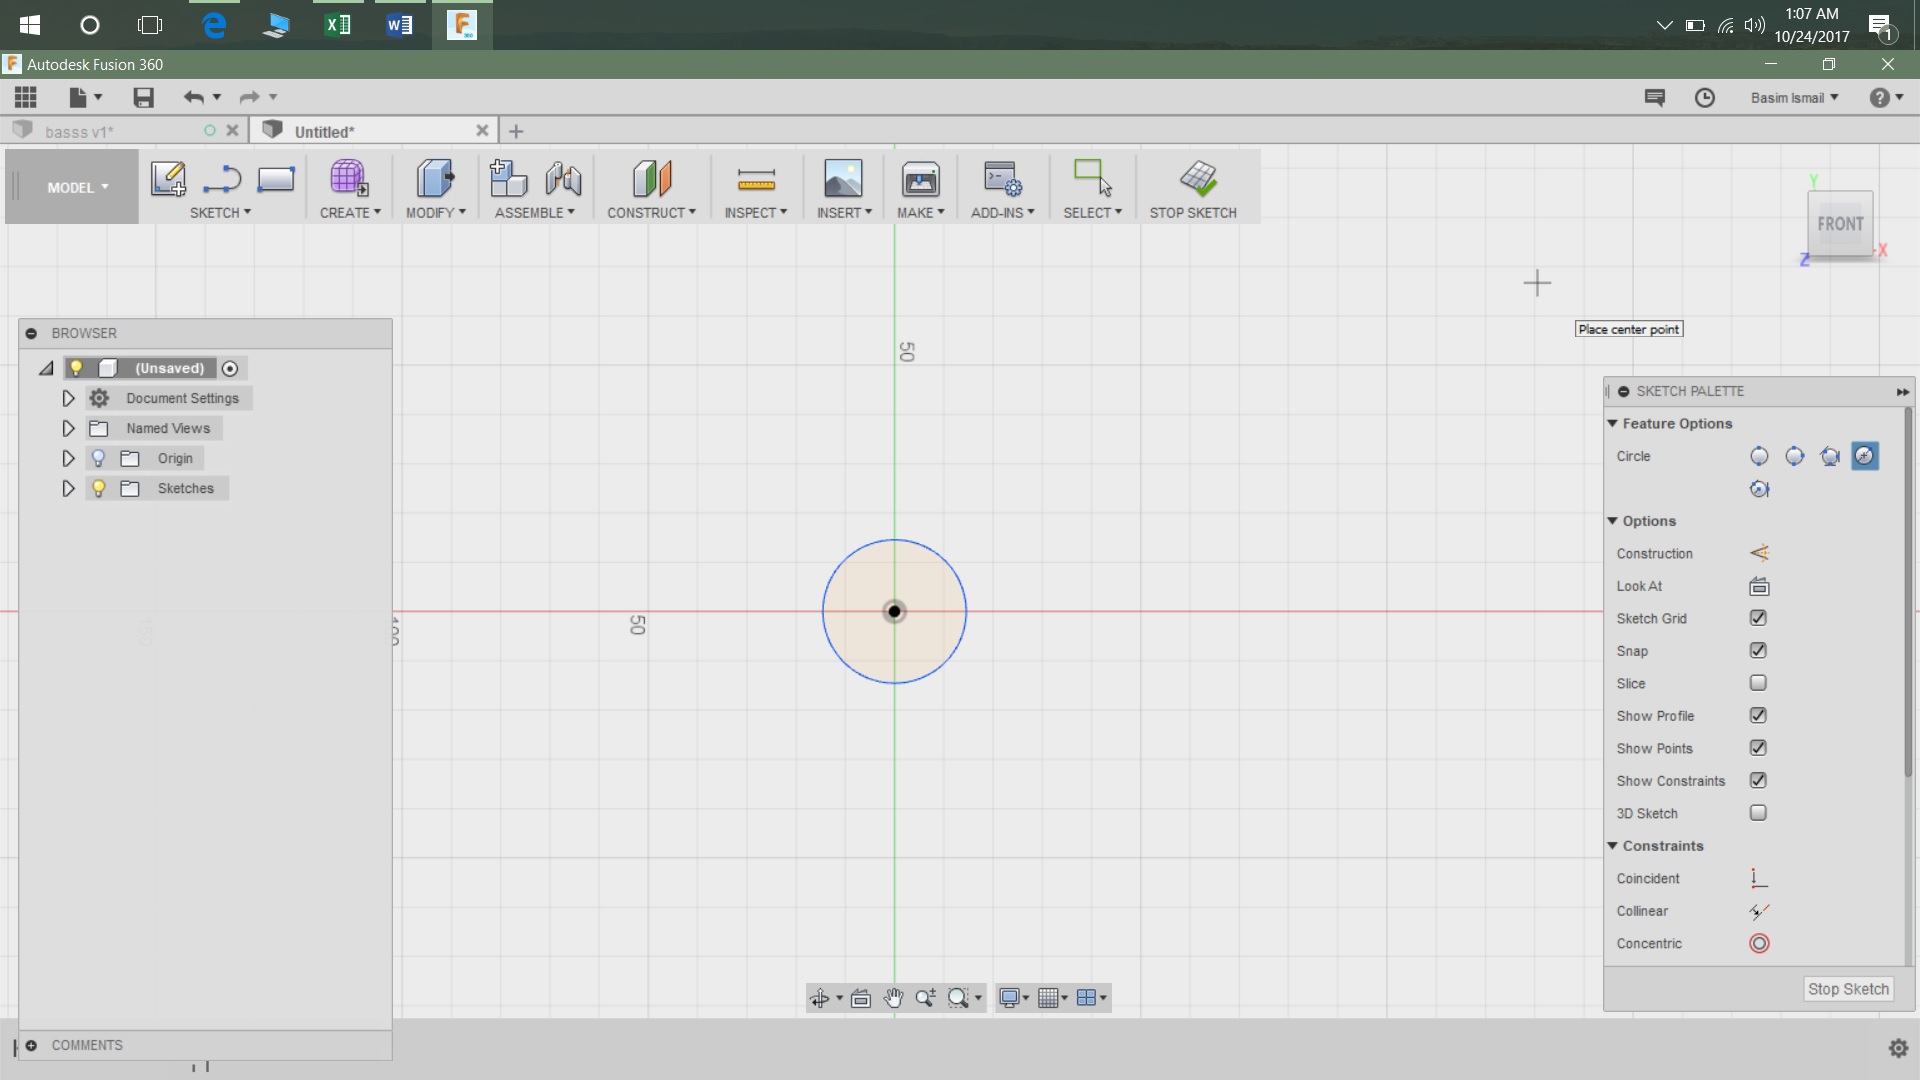Click the Create Form icon
Screen dimensions: 1920x1080
(348, 178)
